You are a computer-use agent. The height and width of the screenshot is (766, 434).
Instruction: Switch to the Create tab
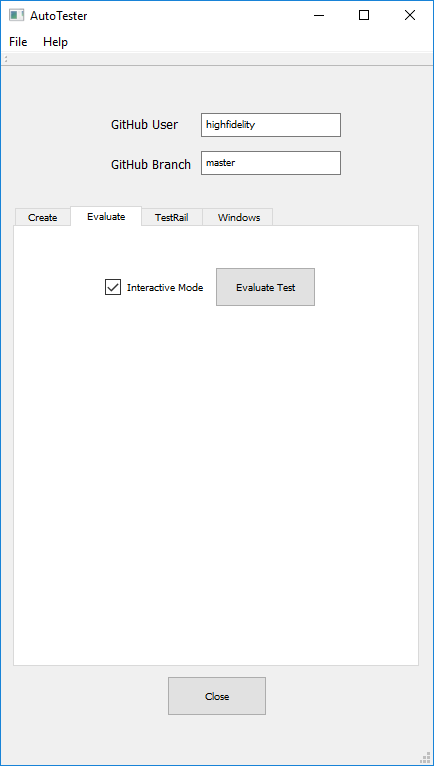[43, 217]
